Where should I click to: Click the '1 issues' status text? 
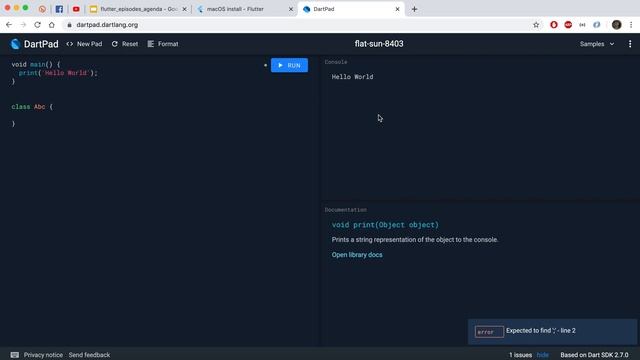tap(520, 355)
